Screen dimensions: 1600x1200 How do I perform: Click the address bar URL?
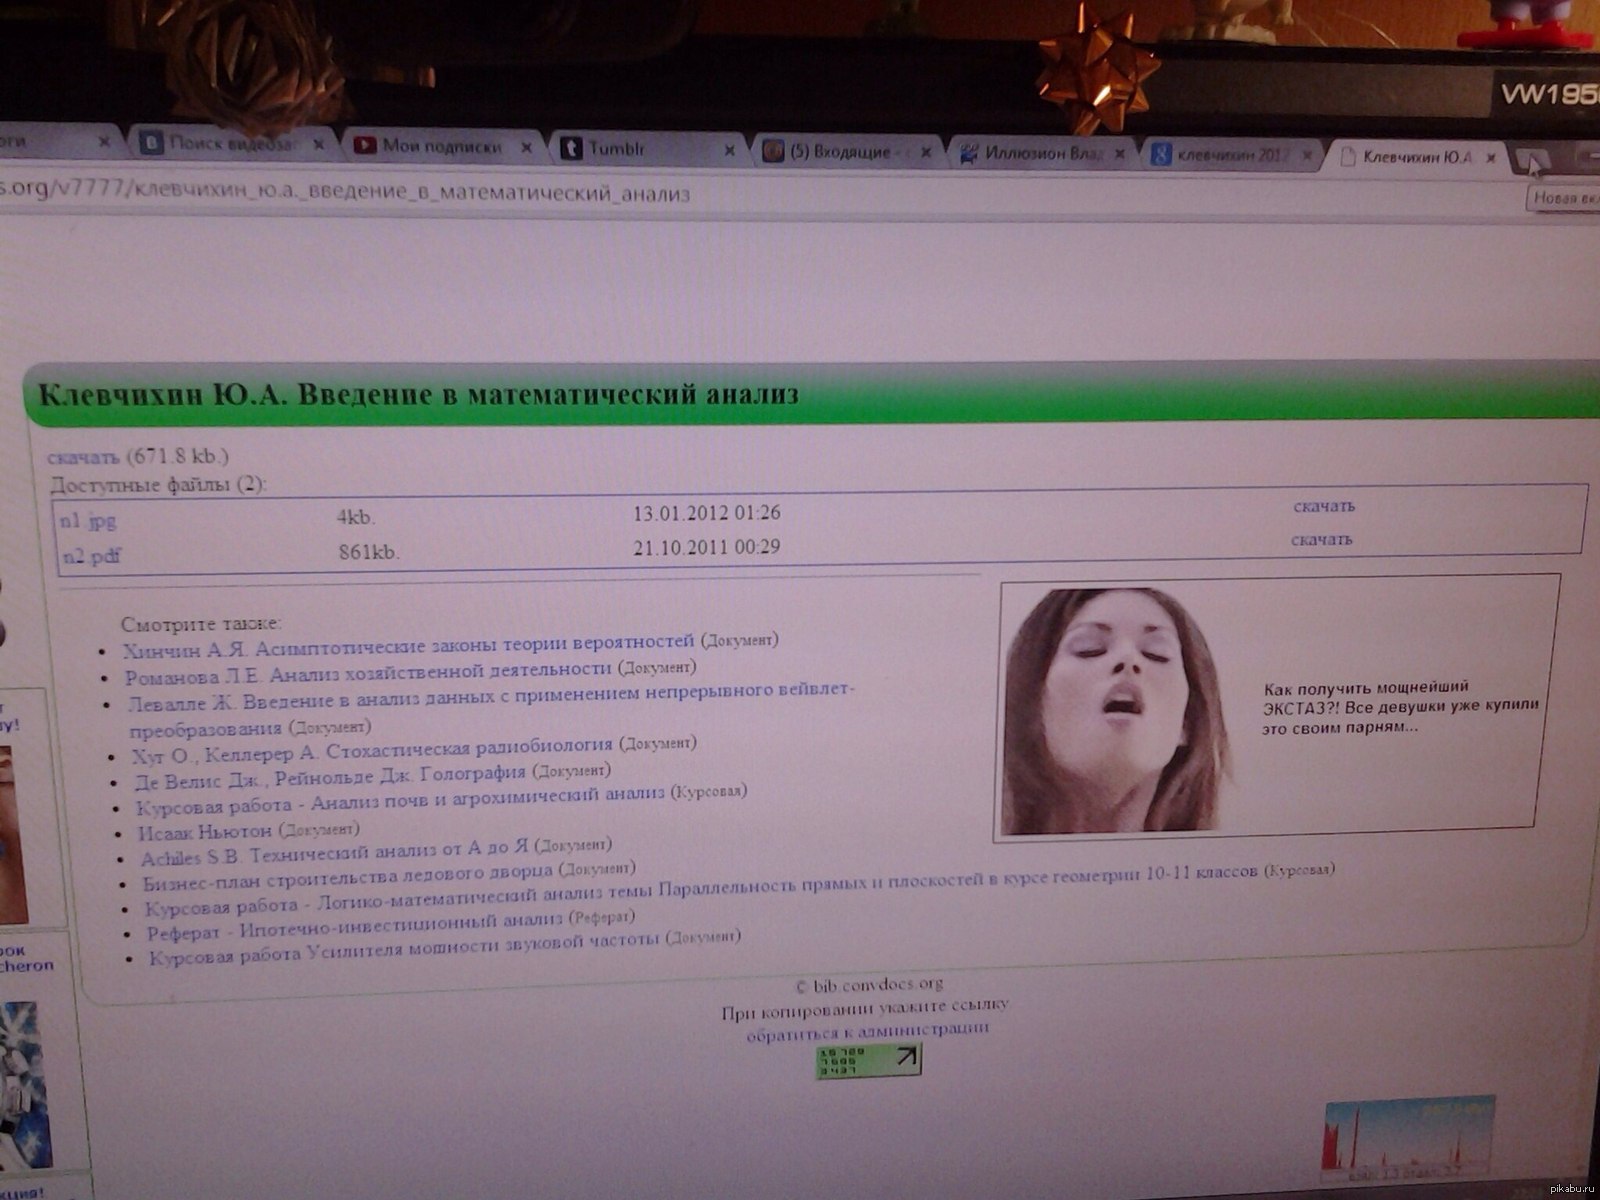[x=345, y=192]
